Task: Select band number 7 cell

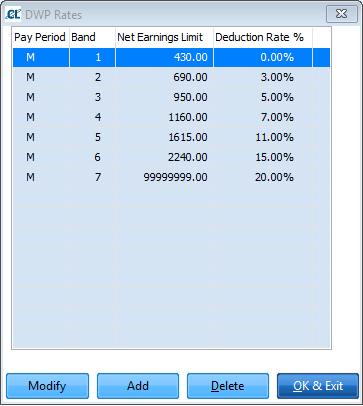Action: (x=92, y=177)
